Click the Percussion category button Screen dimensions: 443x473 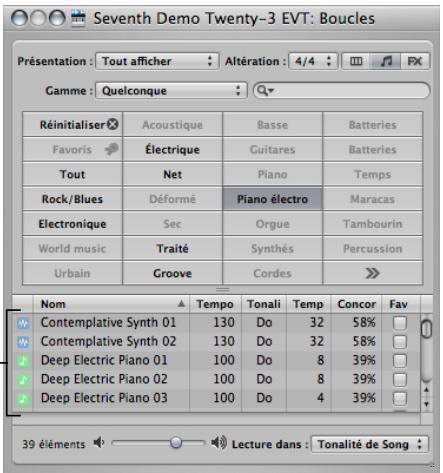pos(373,248)
